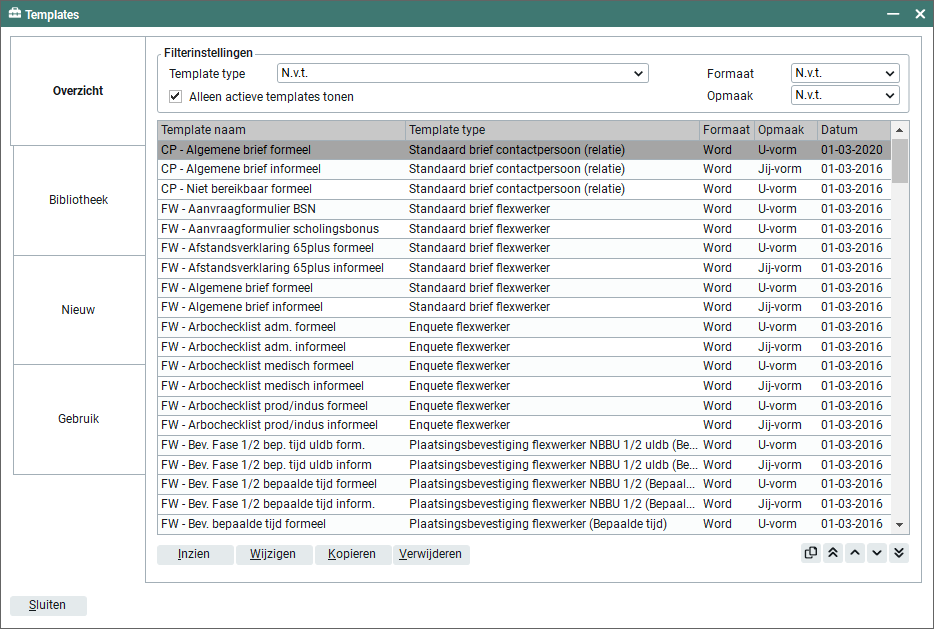The width and height of the screenshot is (934, 629).
Task: Switch to the Bibliotheek tab
Action: (78, 200)
